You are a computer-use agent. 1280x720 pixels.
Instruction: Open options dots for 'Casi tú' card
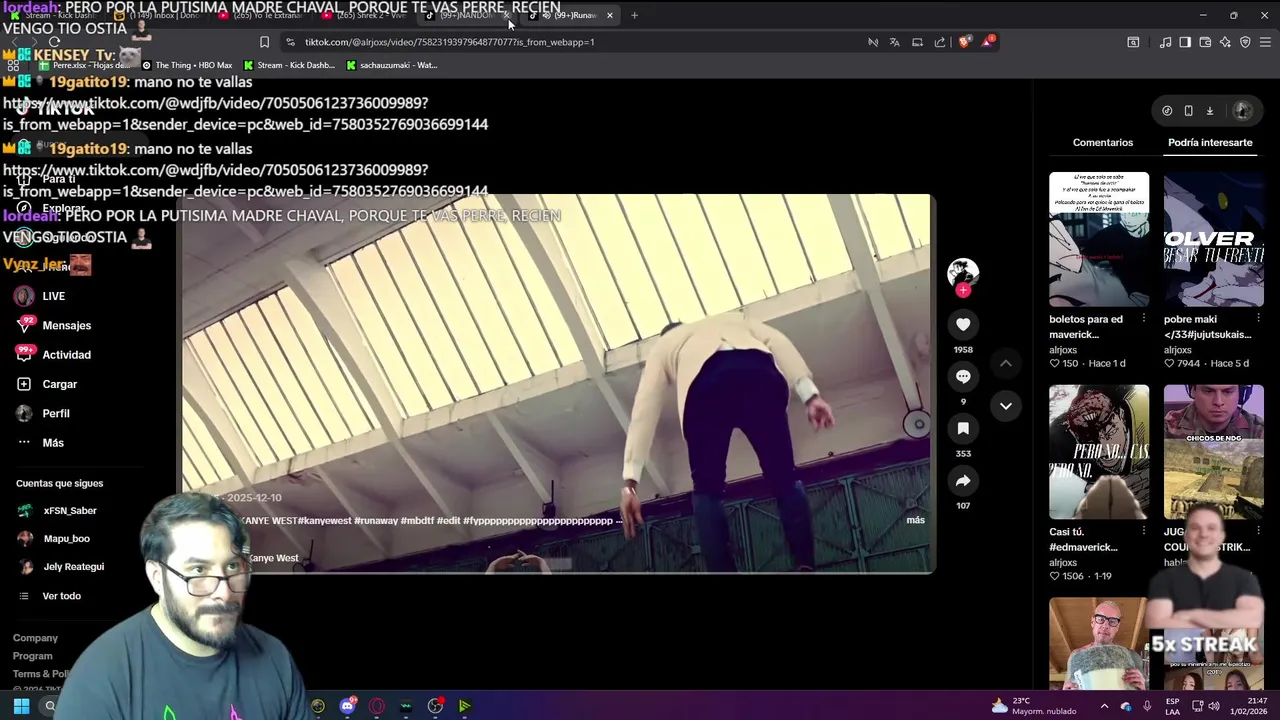[1143, 532]
